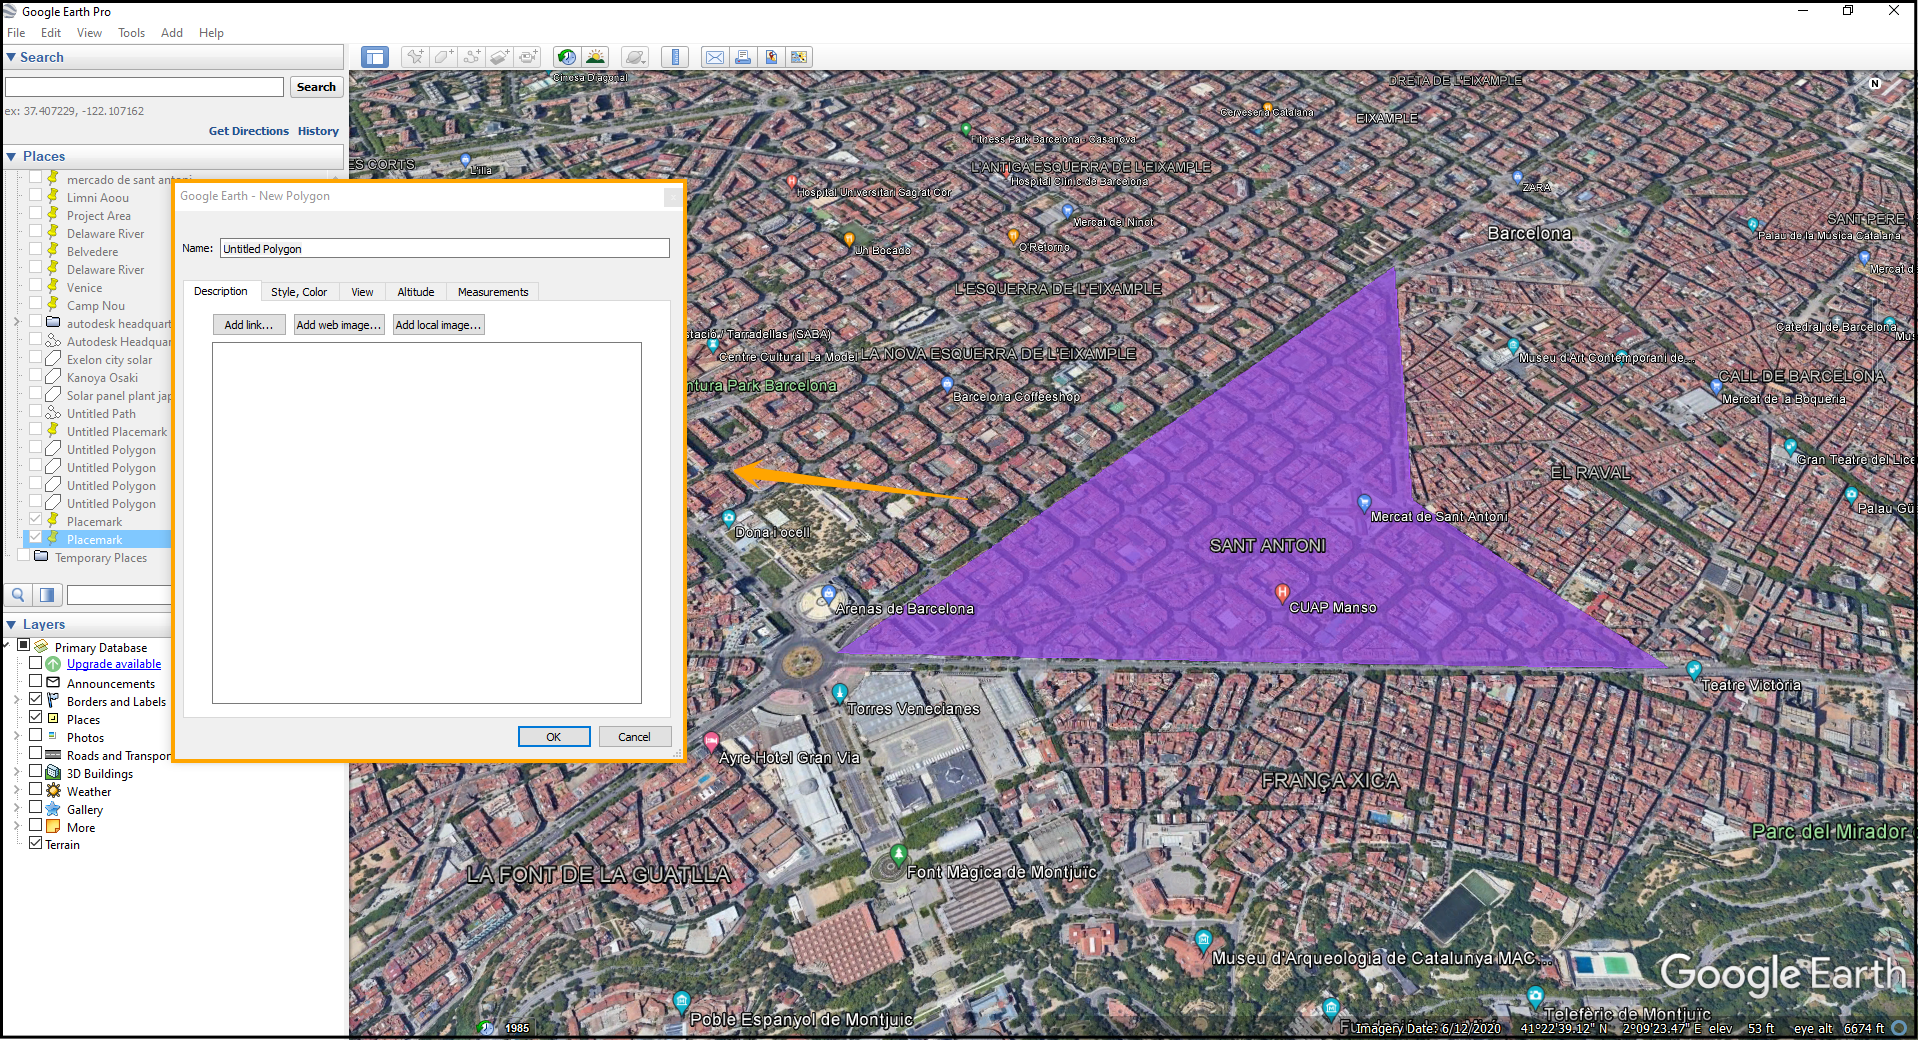
Task: Select the Torres Venecianes map marker
Action: point(840,692)
